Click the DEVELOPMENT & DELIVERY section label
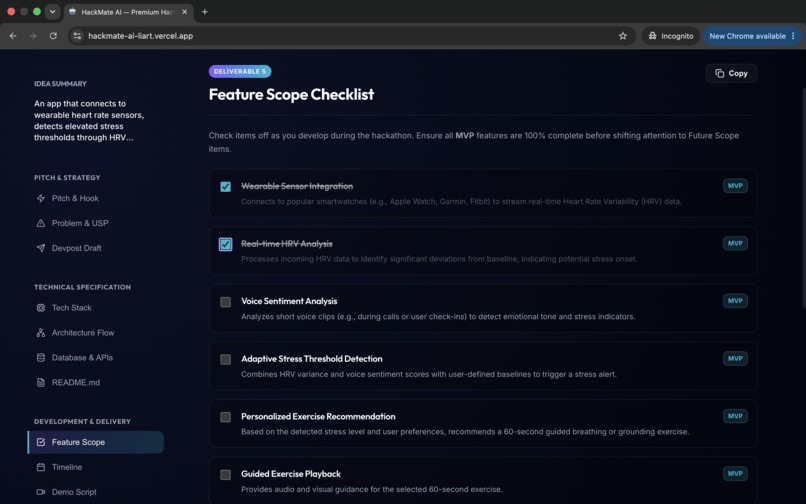The width and height of the screenshot is (806, 504). [x=82, y=422]
